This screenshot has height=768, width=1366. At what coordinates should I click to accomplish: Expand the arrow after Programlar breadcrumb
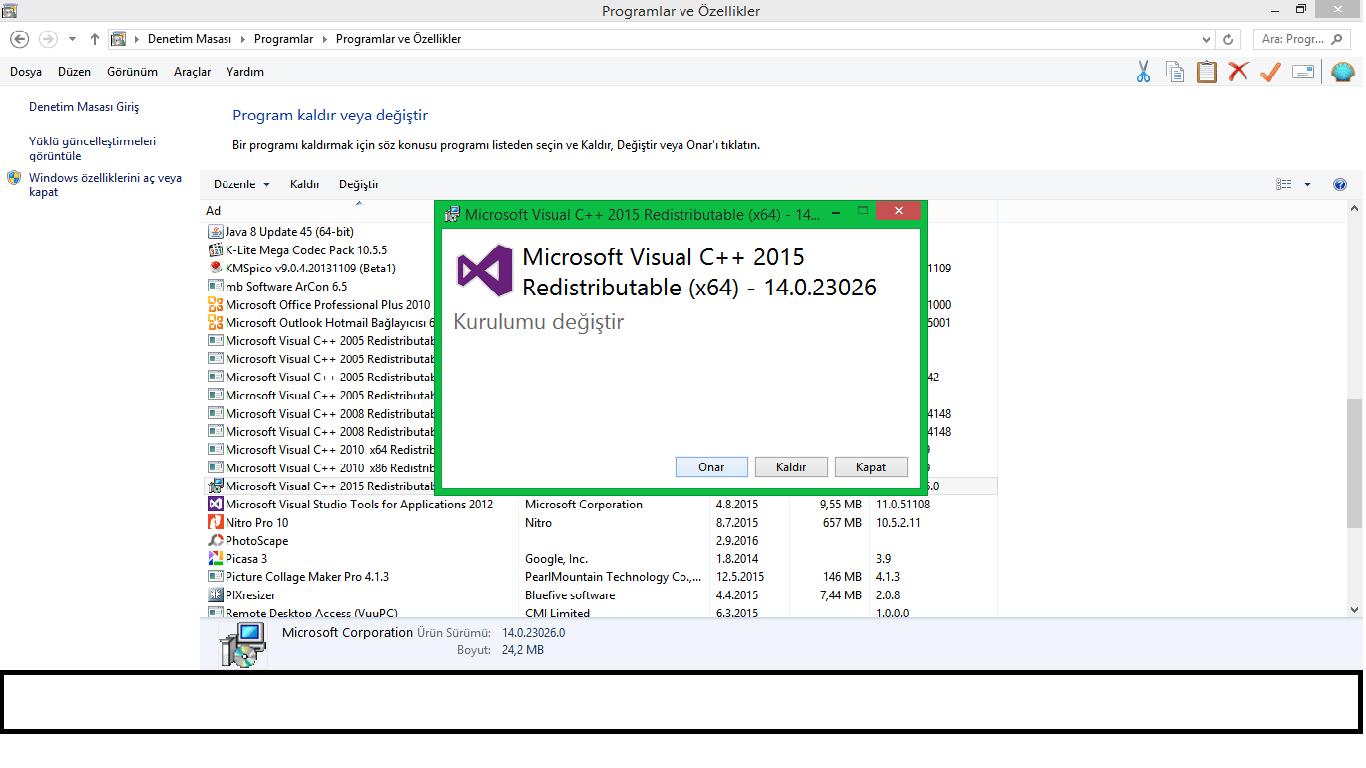(x=323, y=39)
